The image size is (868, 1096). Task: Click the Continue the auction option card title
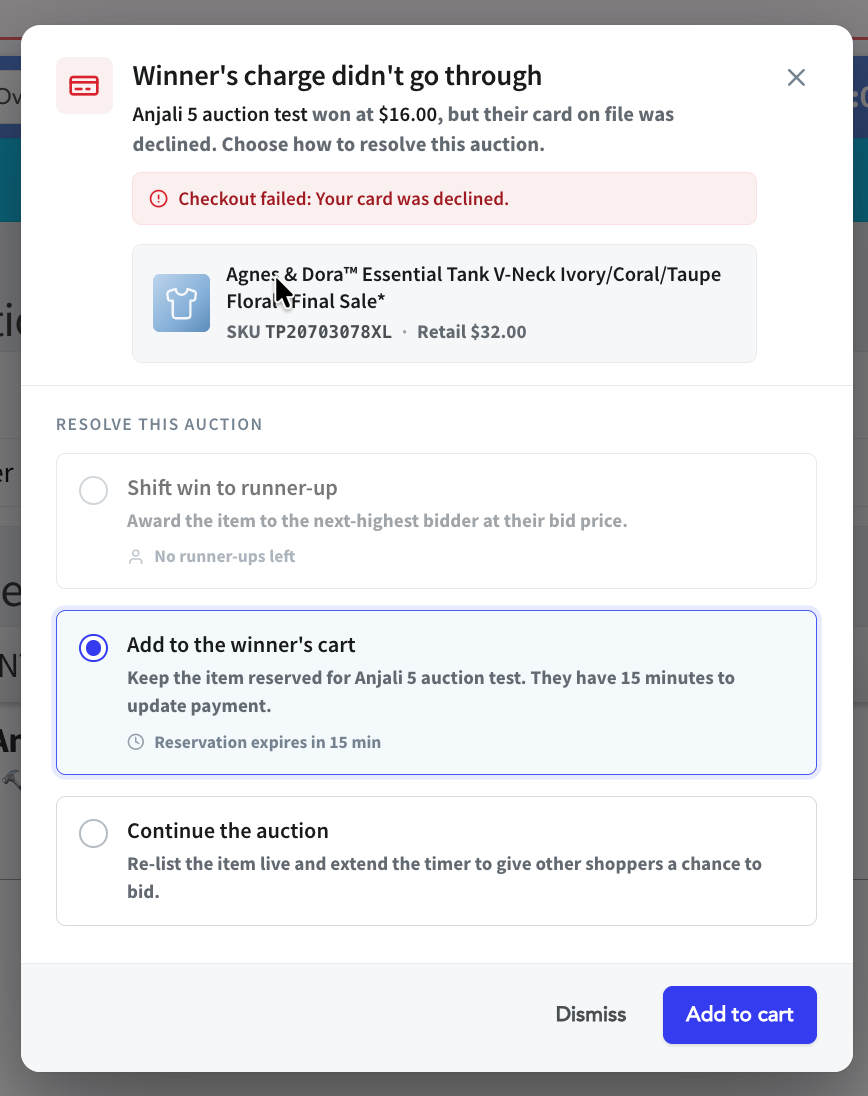tap(228, 830)
